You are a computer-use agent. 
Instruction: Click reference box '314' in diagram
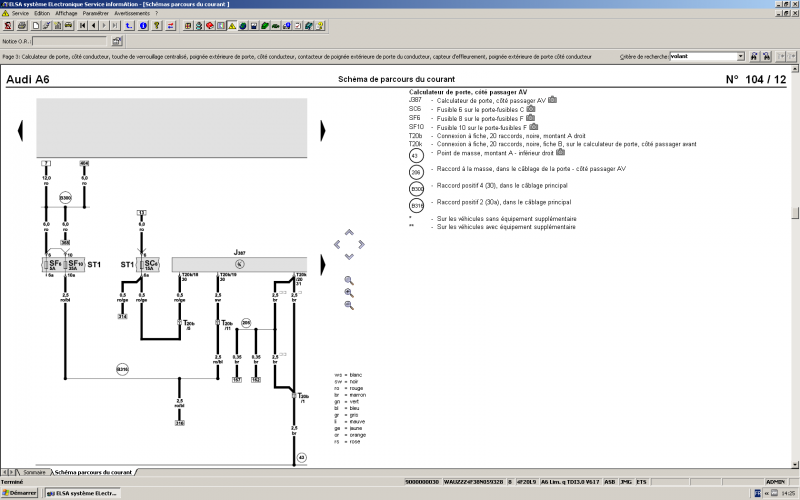point(122,317)
